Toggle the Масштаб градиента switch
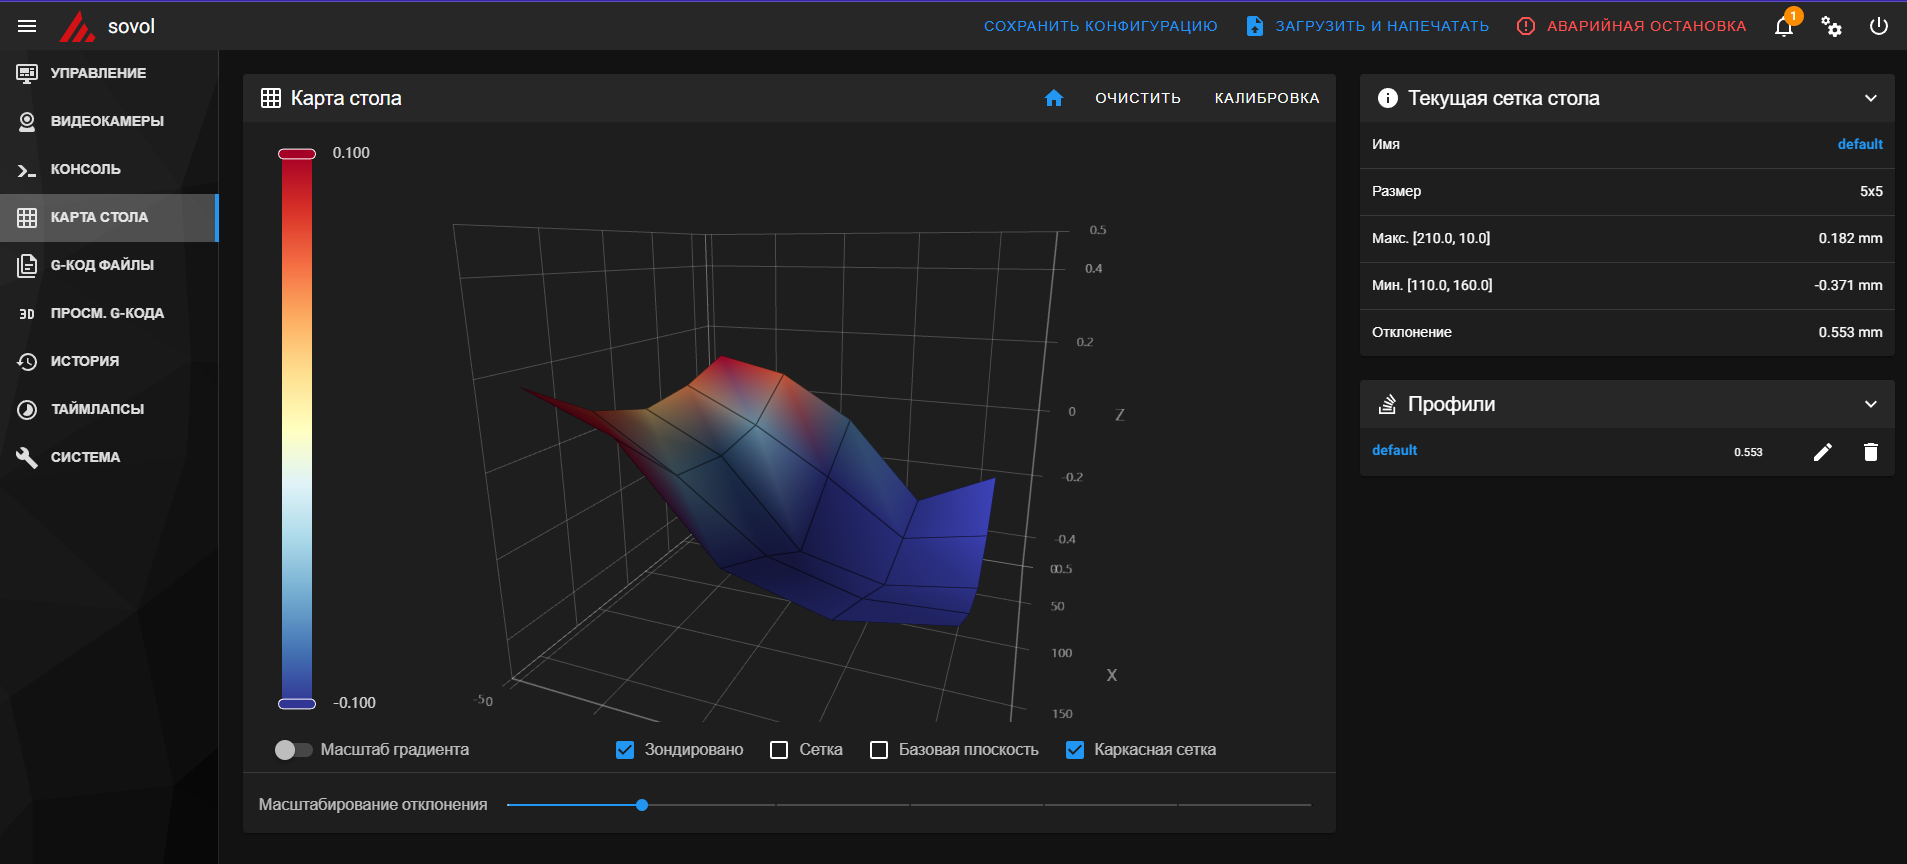1907x864 pixels. tap(293, 750)
